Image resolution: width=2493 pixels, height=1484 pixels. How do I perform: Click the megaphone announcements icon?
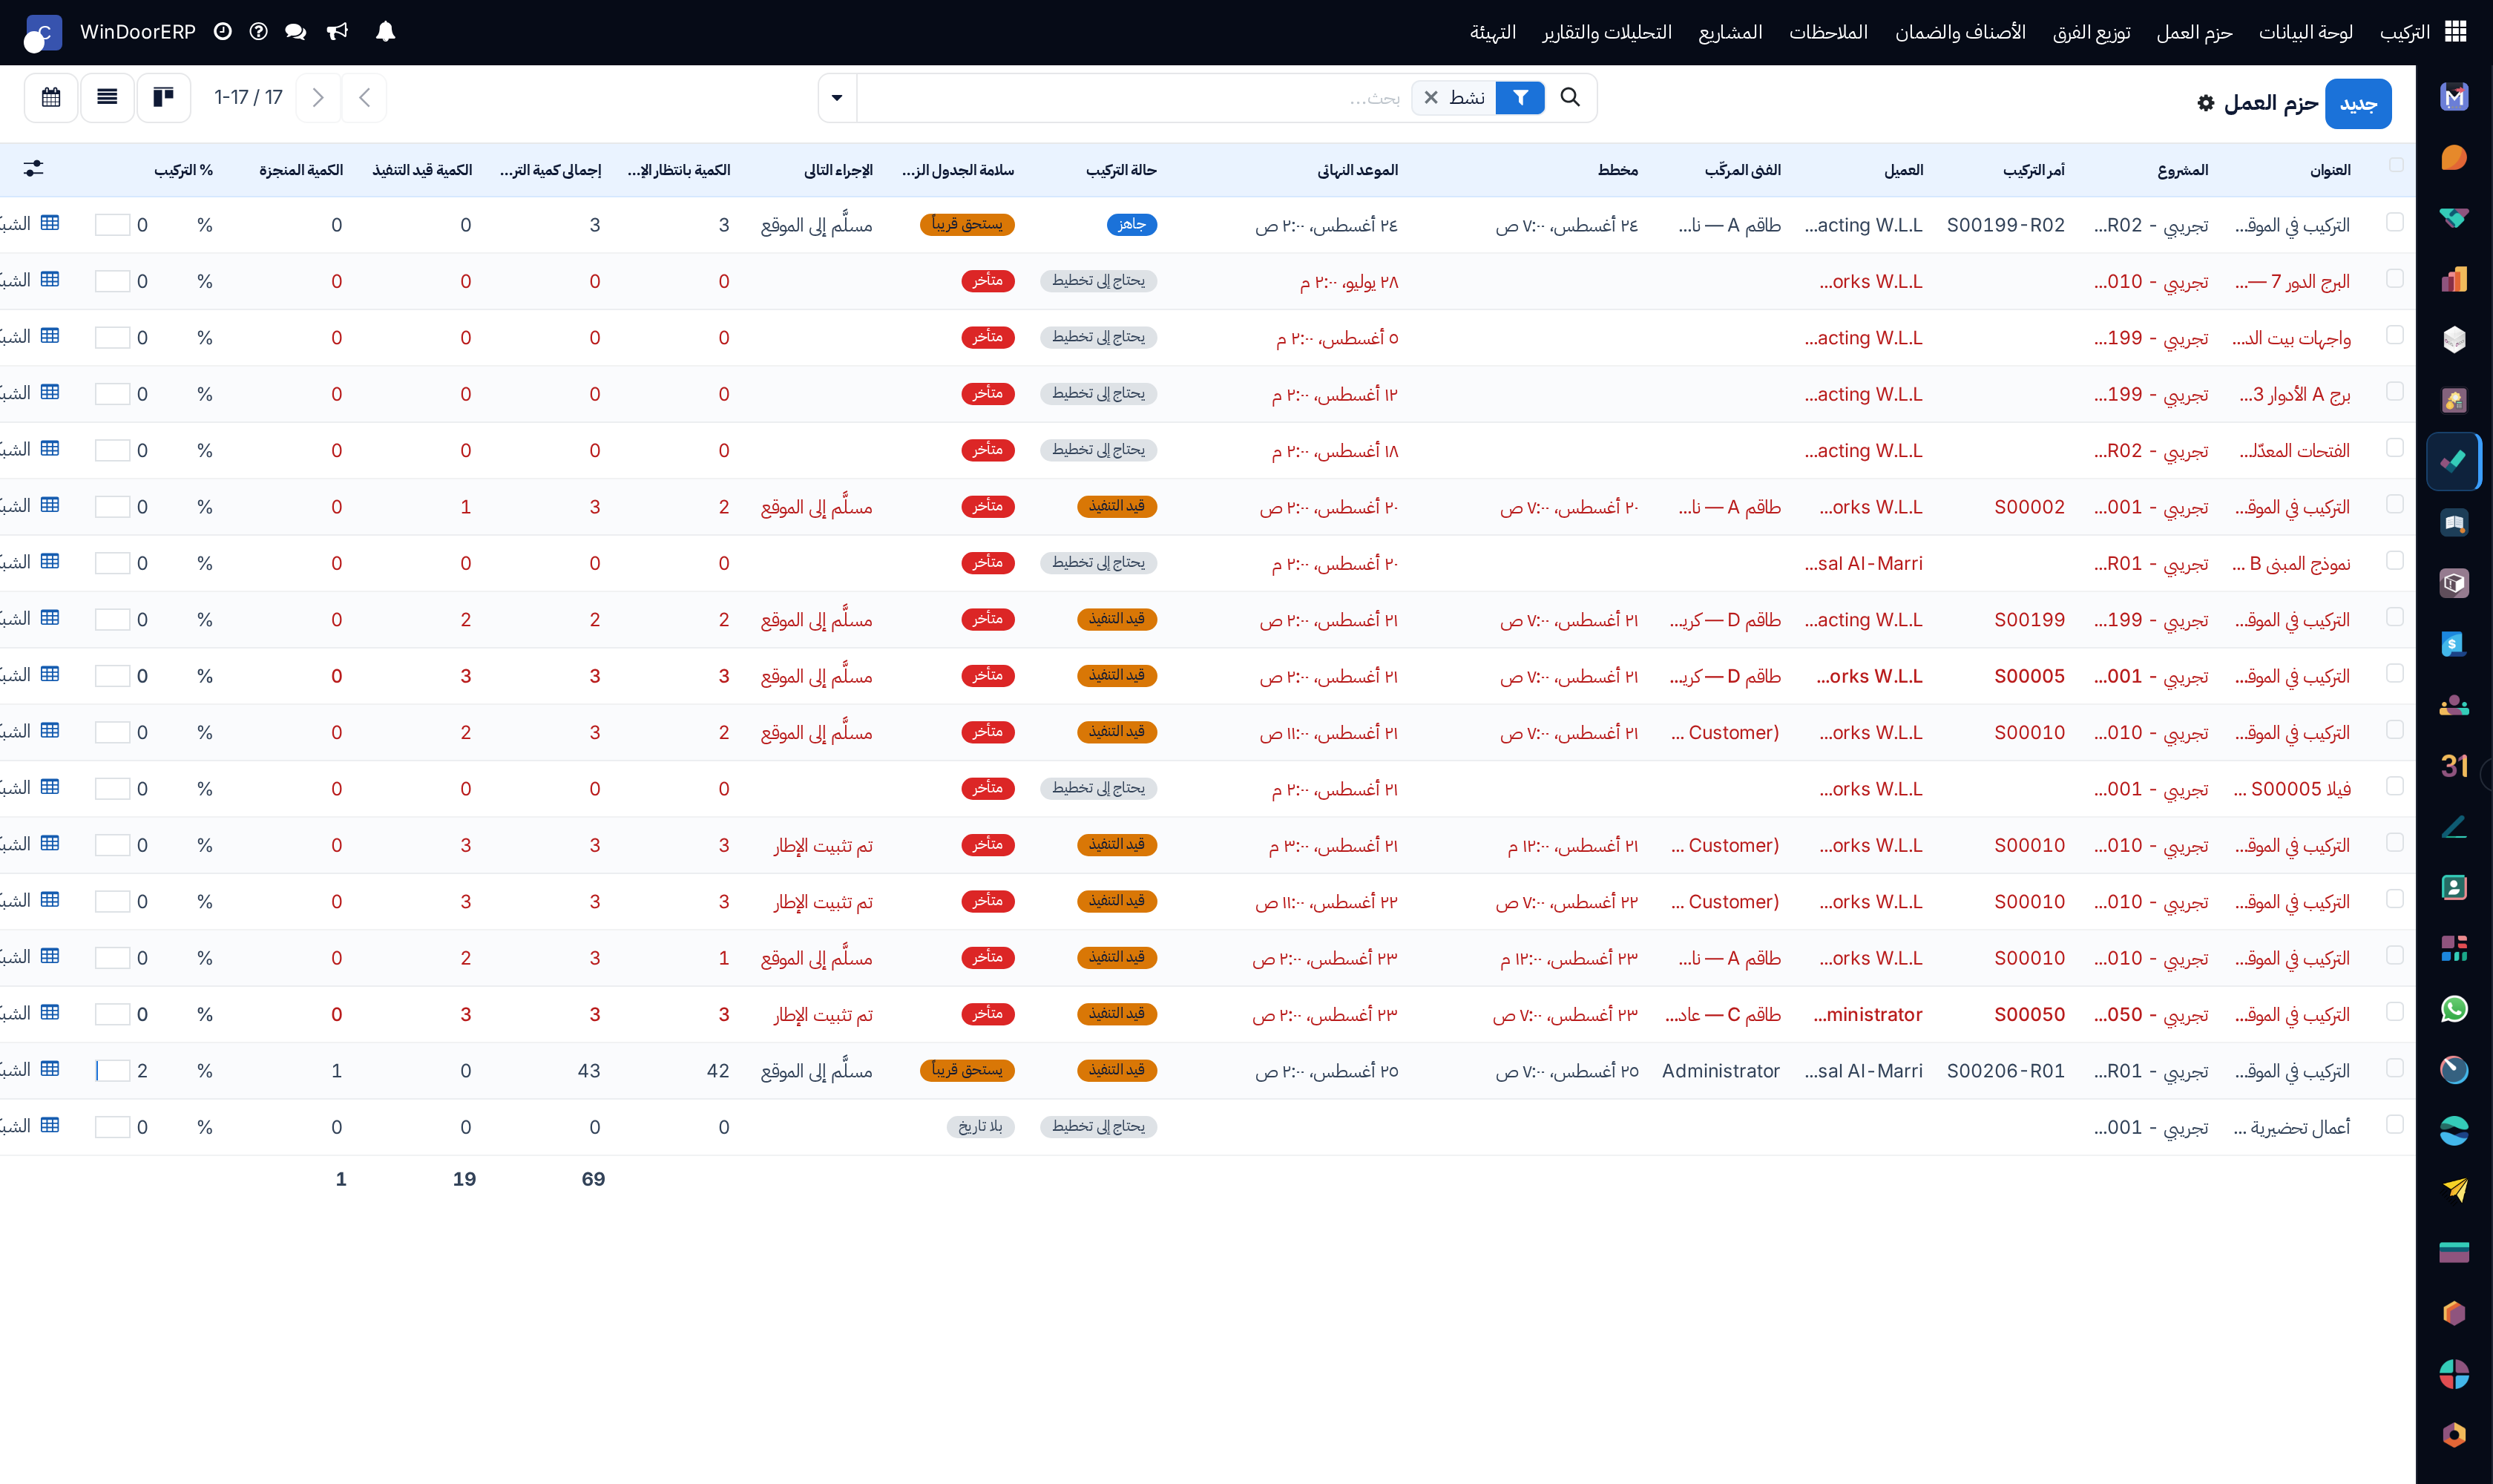338,32
